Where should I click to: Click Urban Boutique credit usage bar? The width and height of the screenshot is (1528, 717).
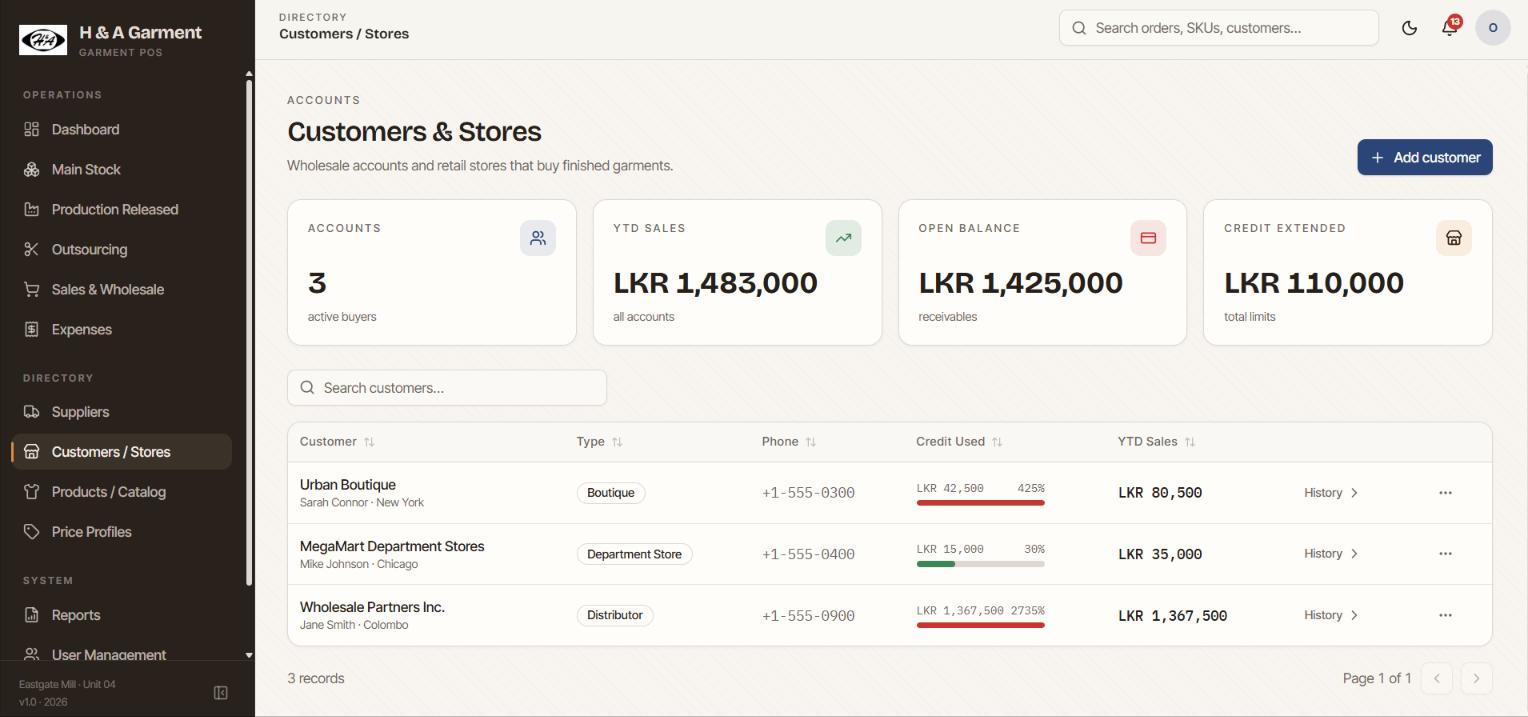[x=980, y=503]
